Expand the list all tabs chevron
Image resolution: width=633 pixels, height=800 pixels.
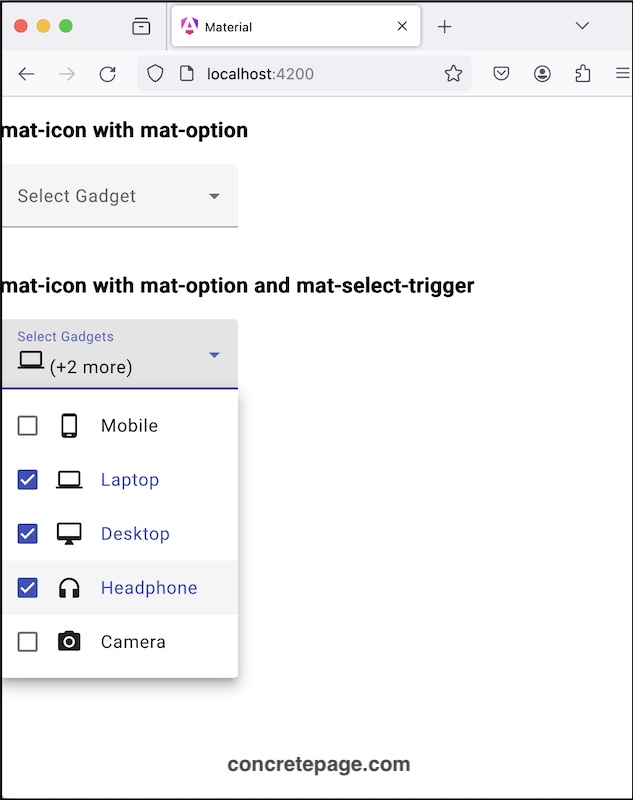point(582,26)
